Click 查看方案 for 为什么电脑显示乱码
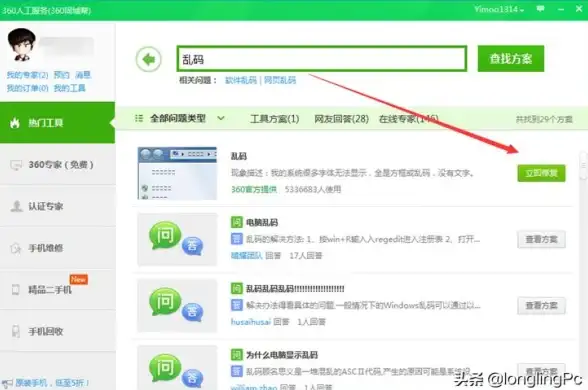The height and width of the screenshot is (390, 588). 541,371
